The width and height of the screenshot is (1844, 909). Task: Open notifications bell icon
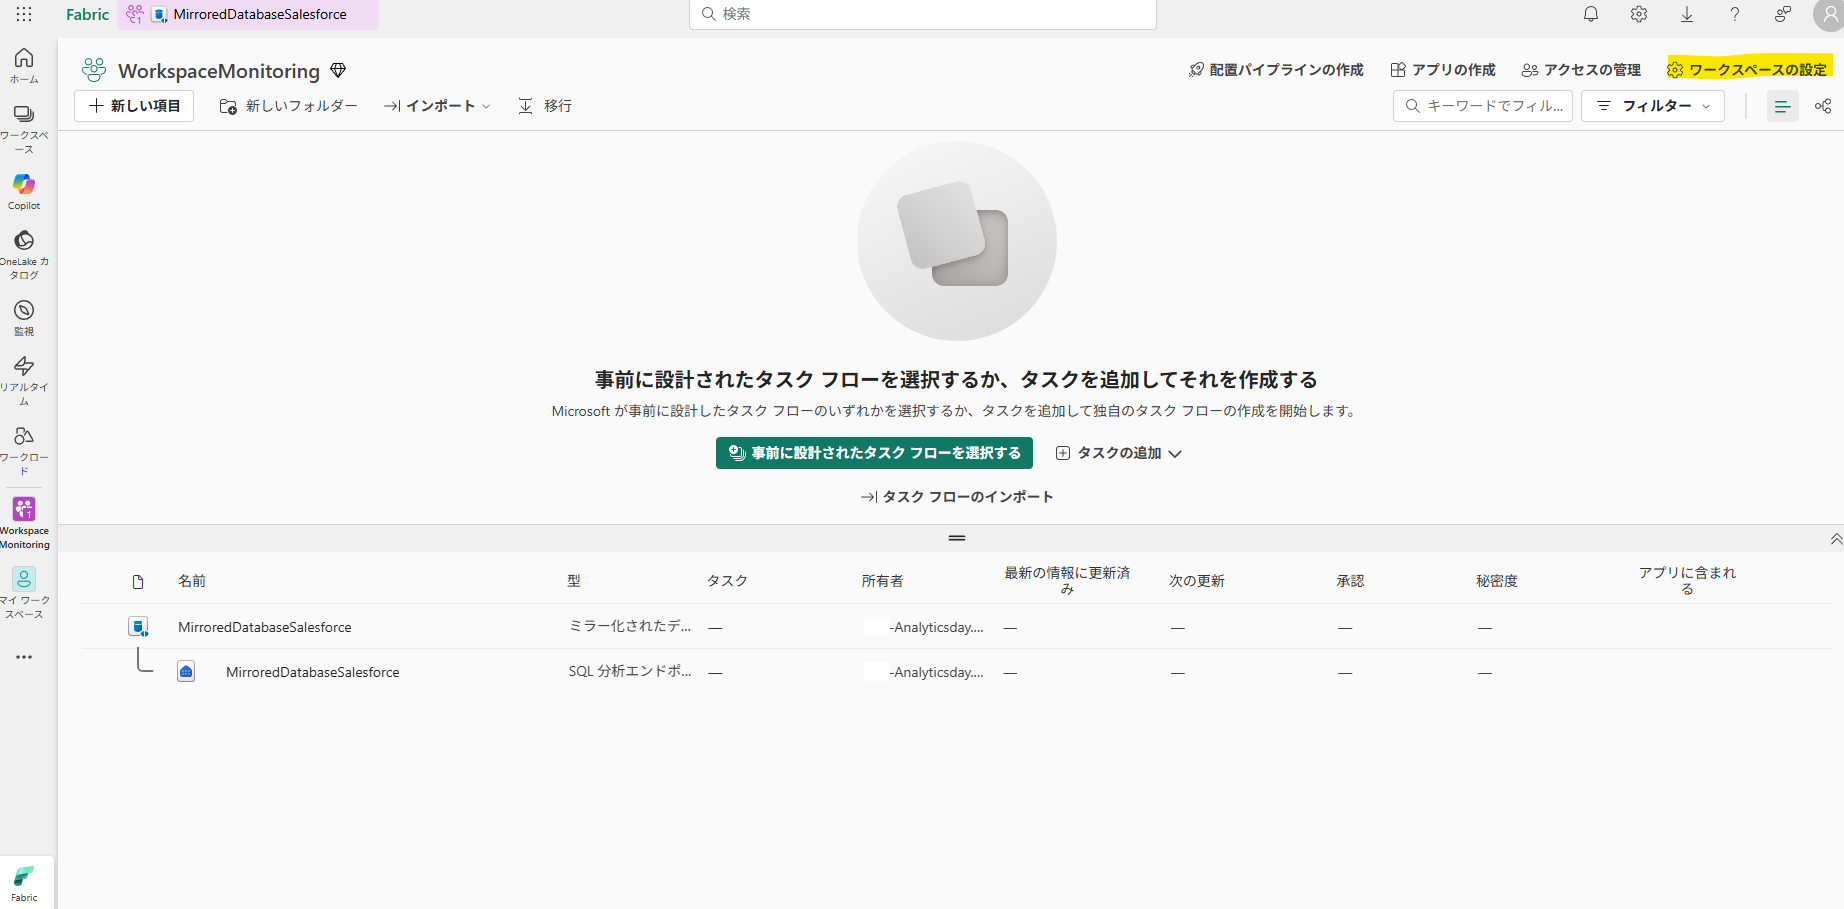(x=1591, y=14)
